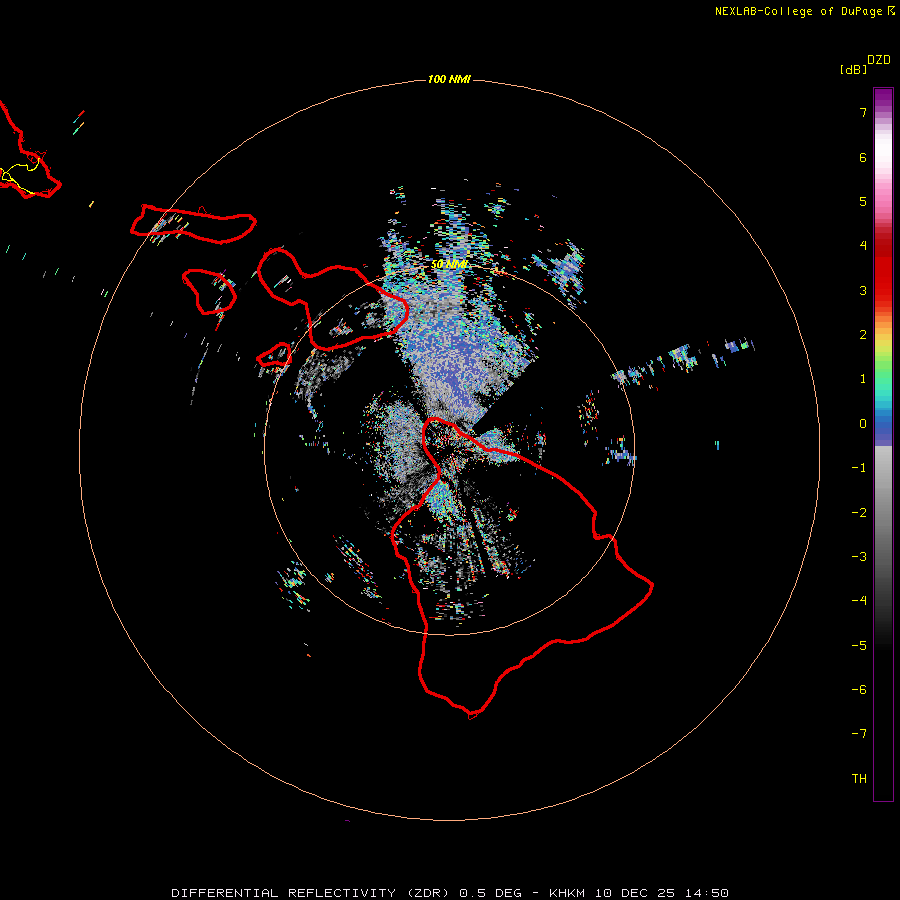The height and width of the screenshot is (900, 900).
Task: Click the TH threshold label on the scale
Action: tap(859, 779)
